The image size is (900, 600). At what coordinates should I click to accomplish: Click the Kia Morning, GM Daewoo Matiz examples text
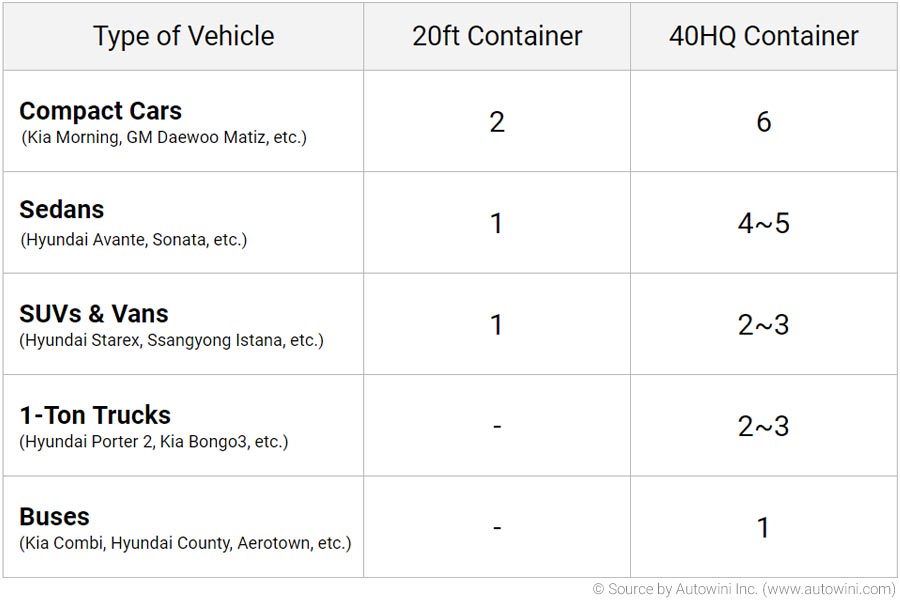(x=164, y=137)
